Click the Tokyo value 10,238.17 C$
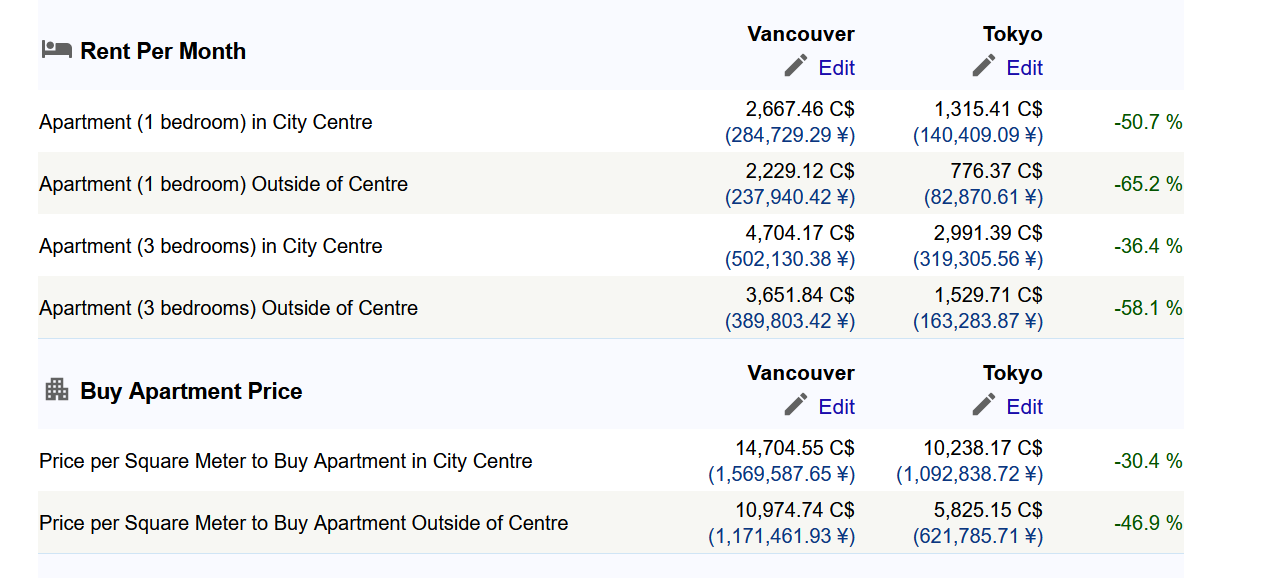 (983, 448)
